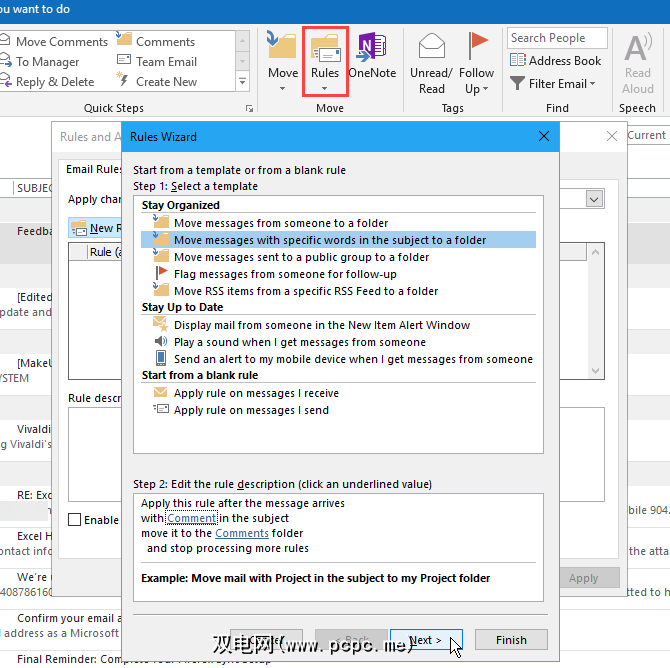Click the underlined 'Comments' folder link
Image resolution: width=670 pixels, height=668 pixels.
(x=242, y=533)
